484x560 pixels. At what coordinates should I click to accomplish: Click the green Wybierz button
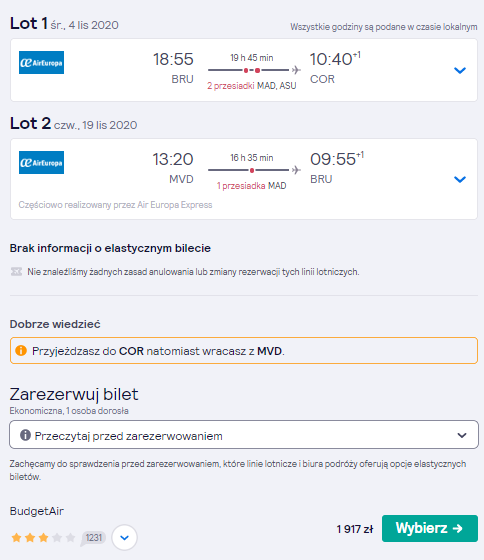pos(430,528)
